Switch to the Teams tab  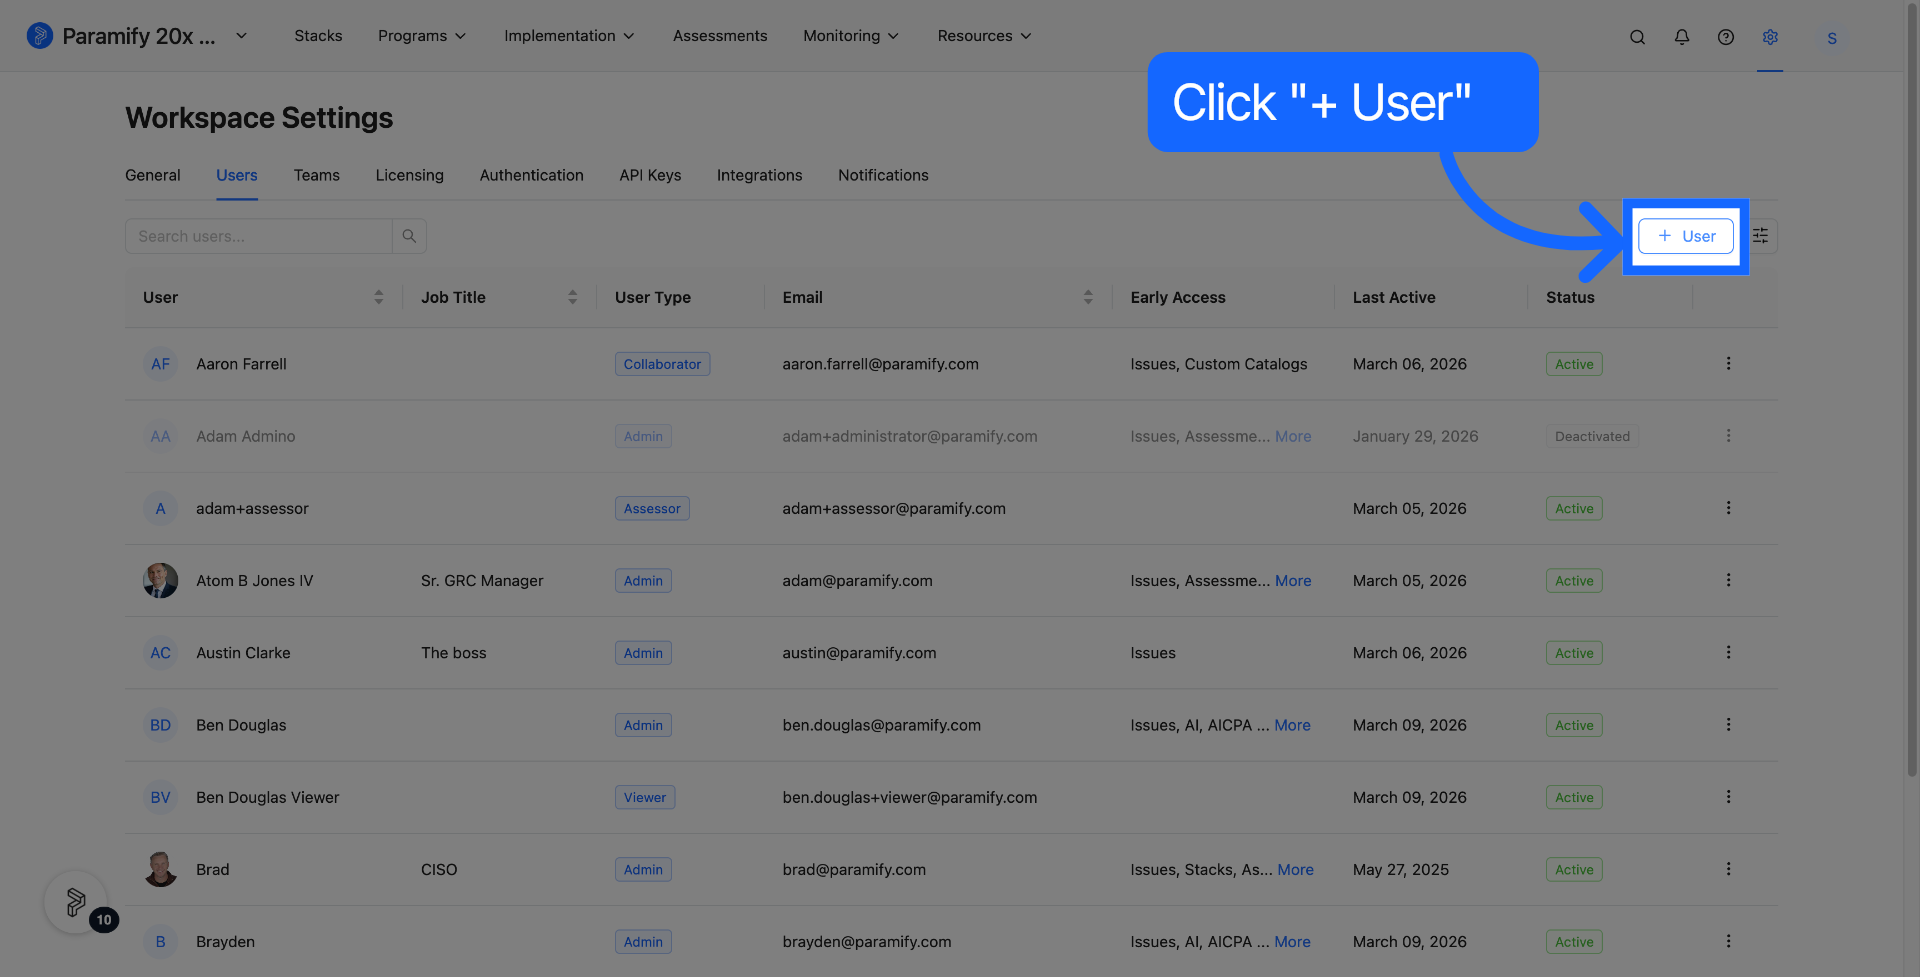pos(317,175)
